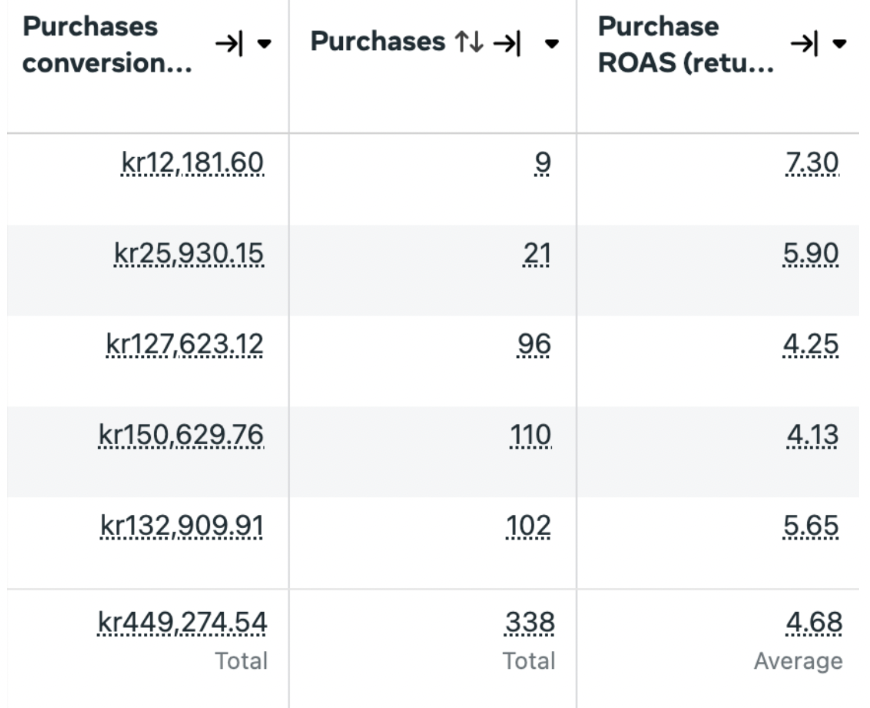Viewport: 870px width, 708px height.
Task: Click the 7.30 ROAS value
Action: point(812,163)
